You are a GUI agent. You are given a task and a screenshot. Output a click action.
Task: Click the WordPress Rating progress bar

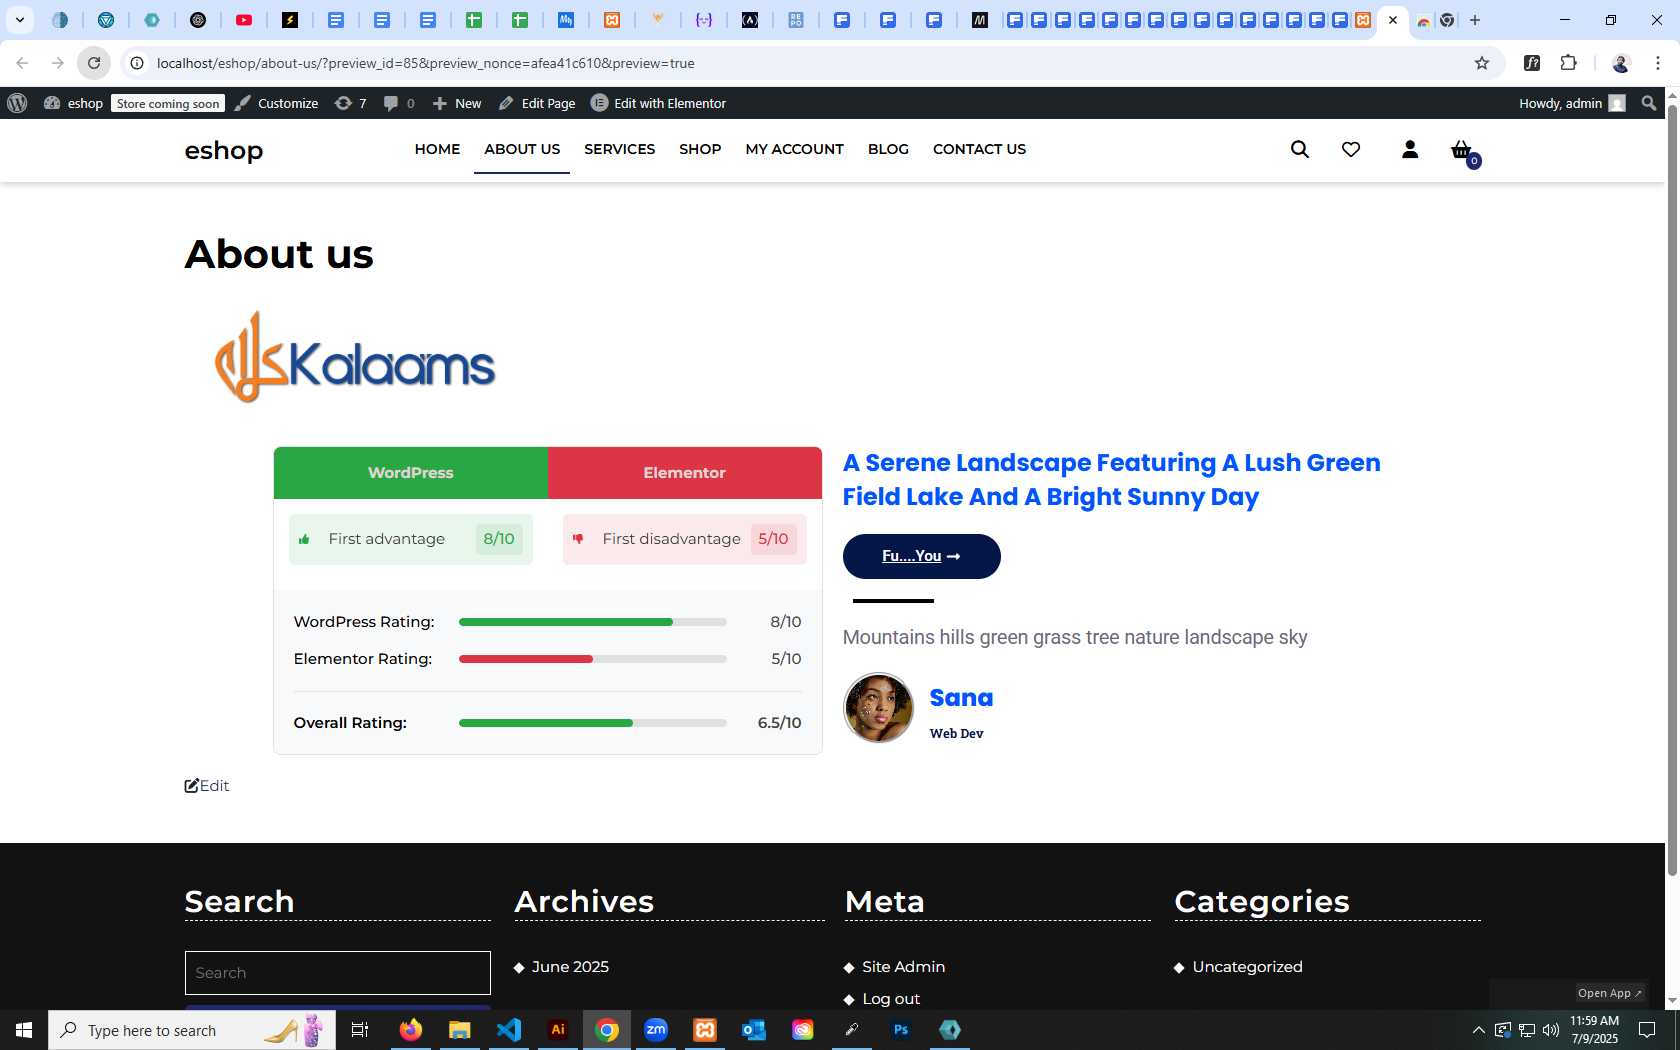593,622
